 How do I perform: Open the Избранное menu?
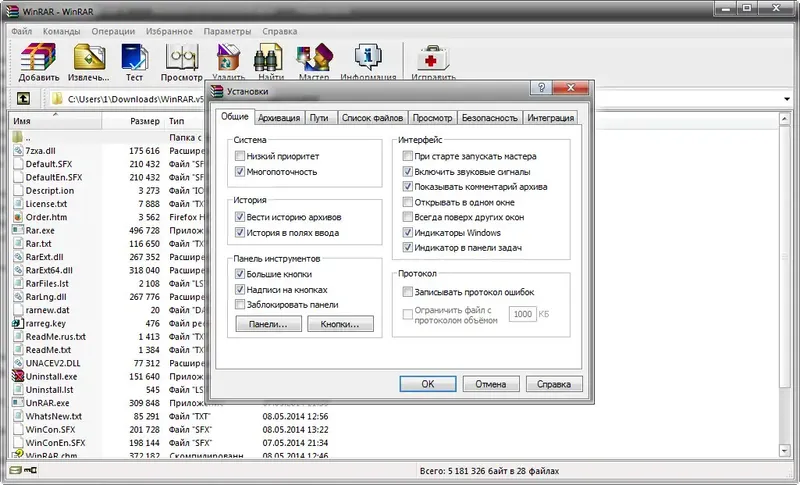[x=169, y=31]
